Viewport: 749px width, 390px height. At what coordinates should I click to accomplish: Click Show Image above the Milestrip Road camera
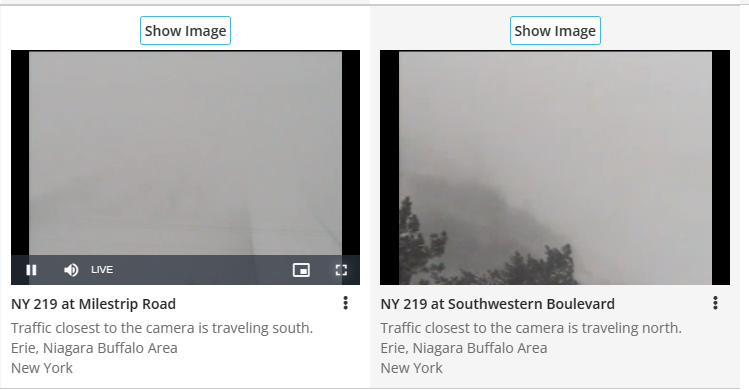coord(185,31)
